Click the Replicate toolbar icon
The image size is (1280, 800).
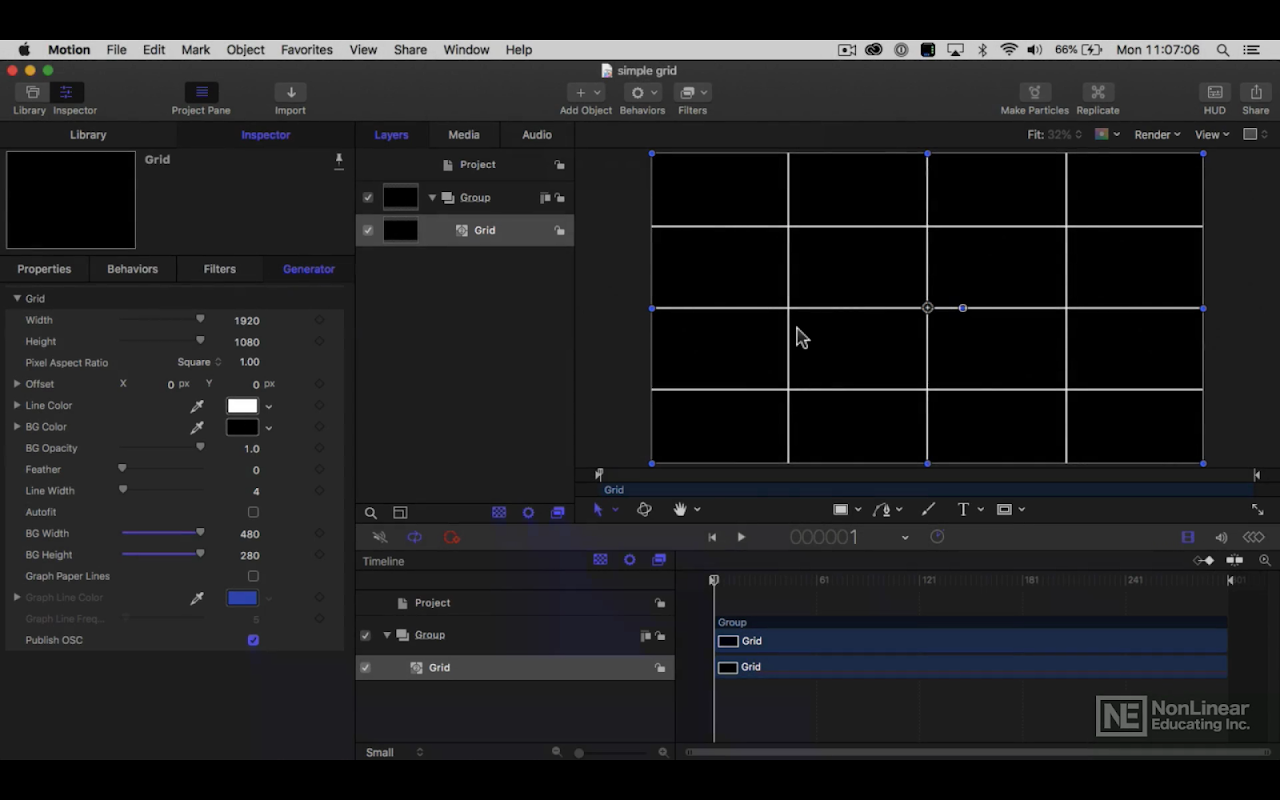pos(1097,93)
